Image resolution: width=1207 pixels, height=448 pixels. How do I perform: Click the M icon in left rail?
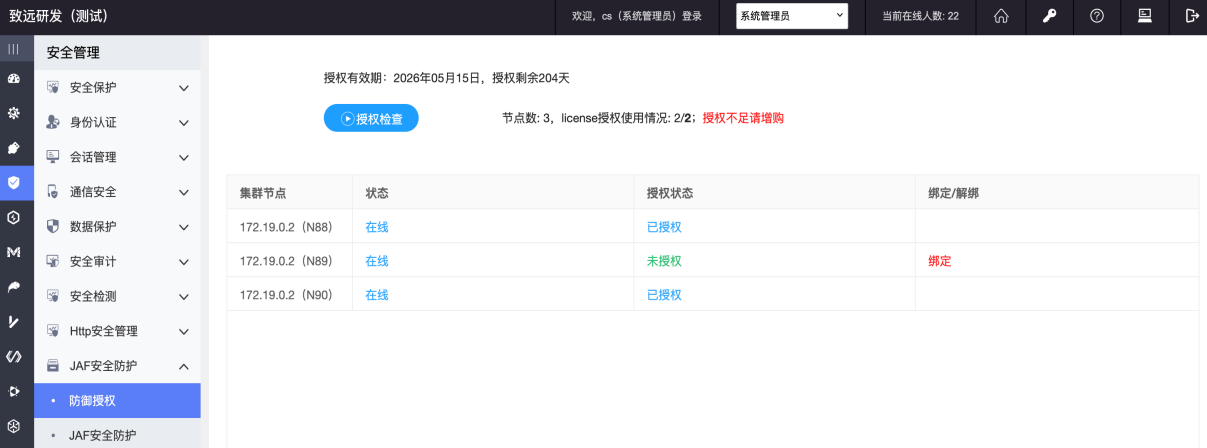13,252
